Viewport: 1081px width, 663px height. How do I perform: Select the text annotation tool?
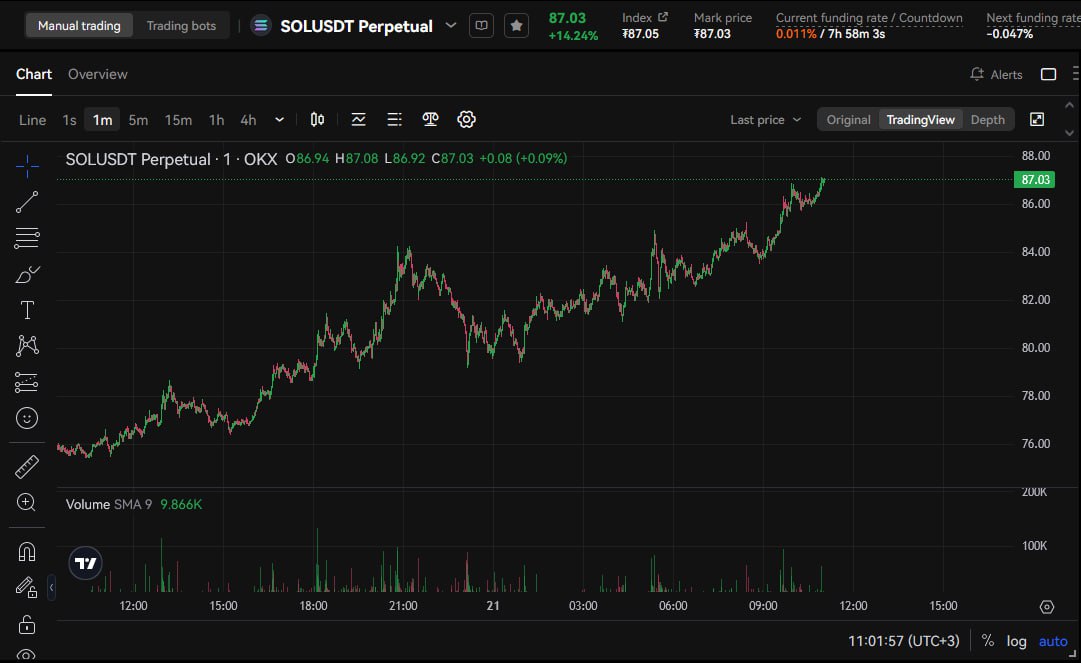coord(27,310)
